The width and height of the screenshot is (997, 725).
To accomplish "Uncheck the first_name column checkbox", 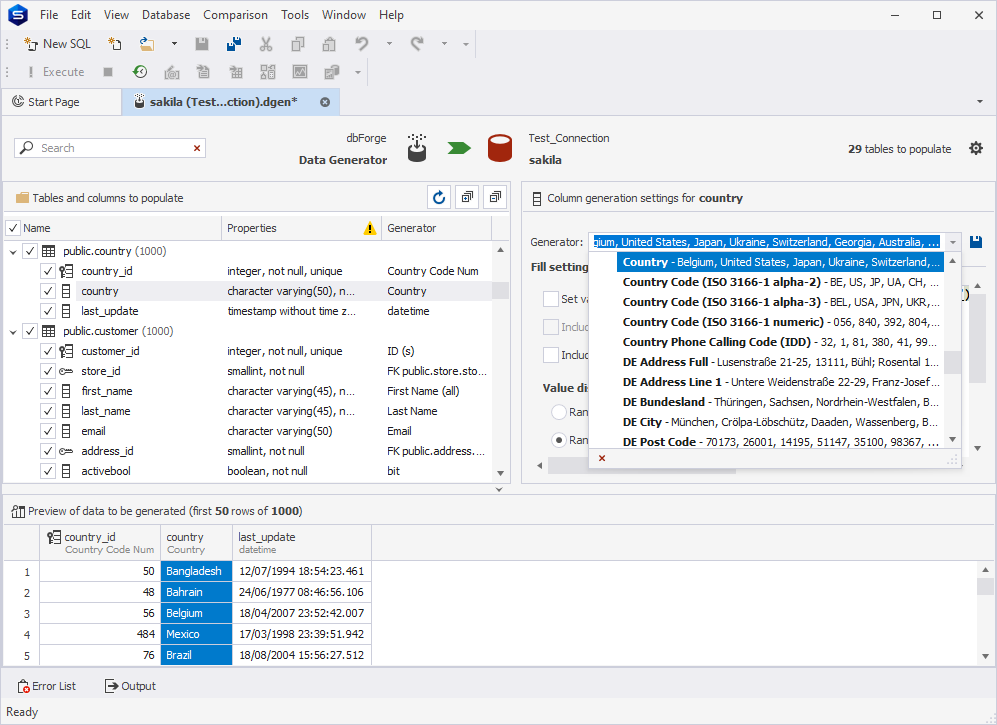I will coord(48,391).
